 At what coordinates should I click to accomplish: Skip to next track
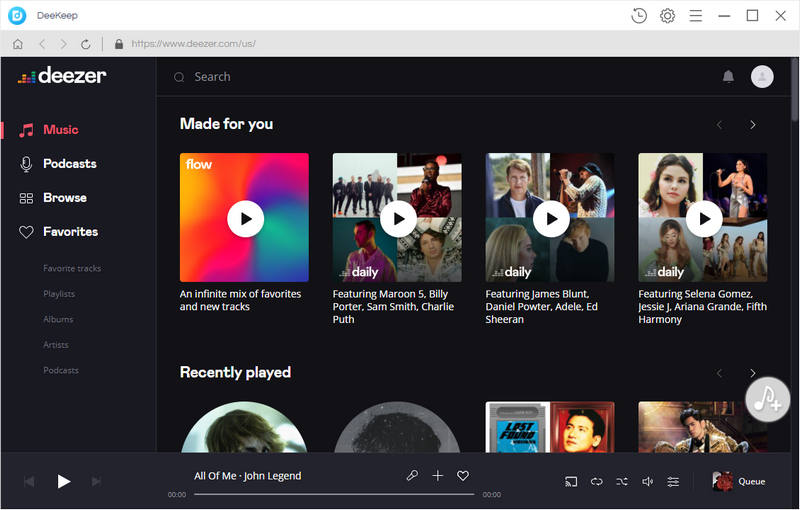click(96, 481)
